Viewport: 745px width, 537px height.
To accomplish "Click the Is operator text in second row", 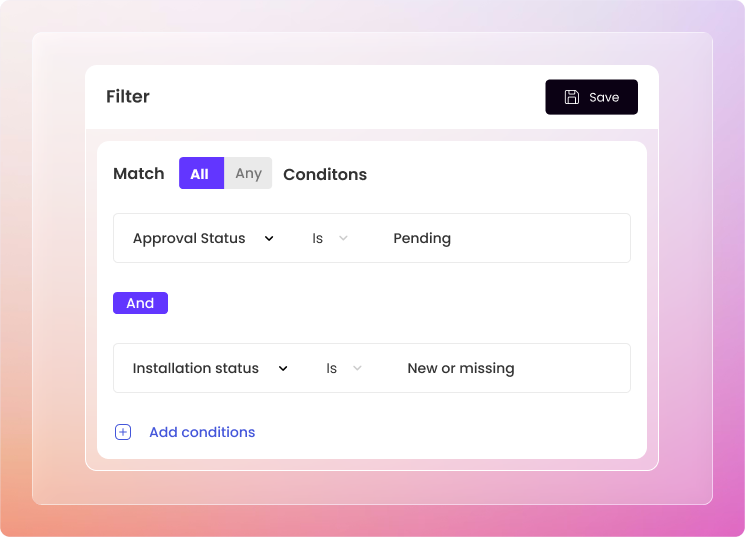I will tap(332, 369).
